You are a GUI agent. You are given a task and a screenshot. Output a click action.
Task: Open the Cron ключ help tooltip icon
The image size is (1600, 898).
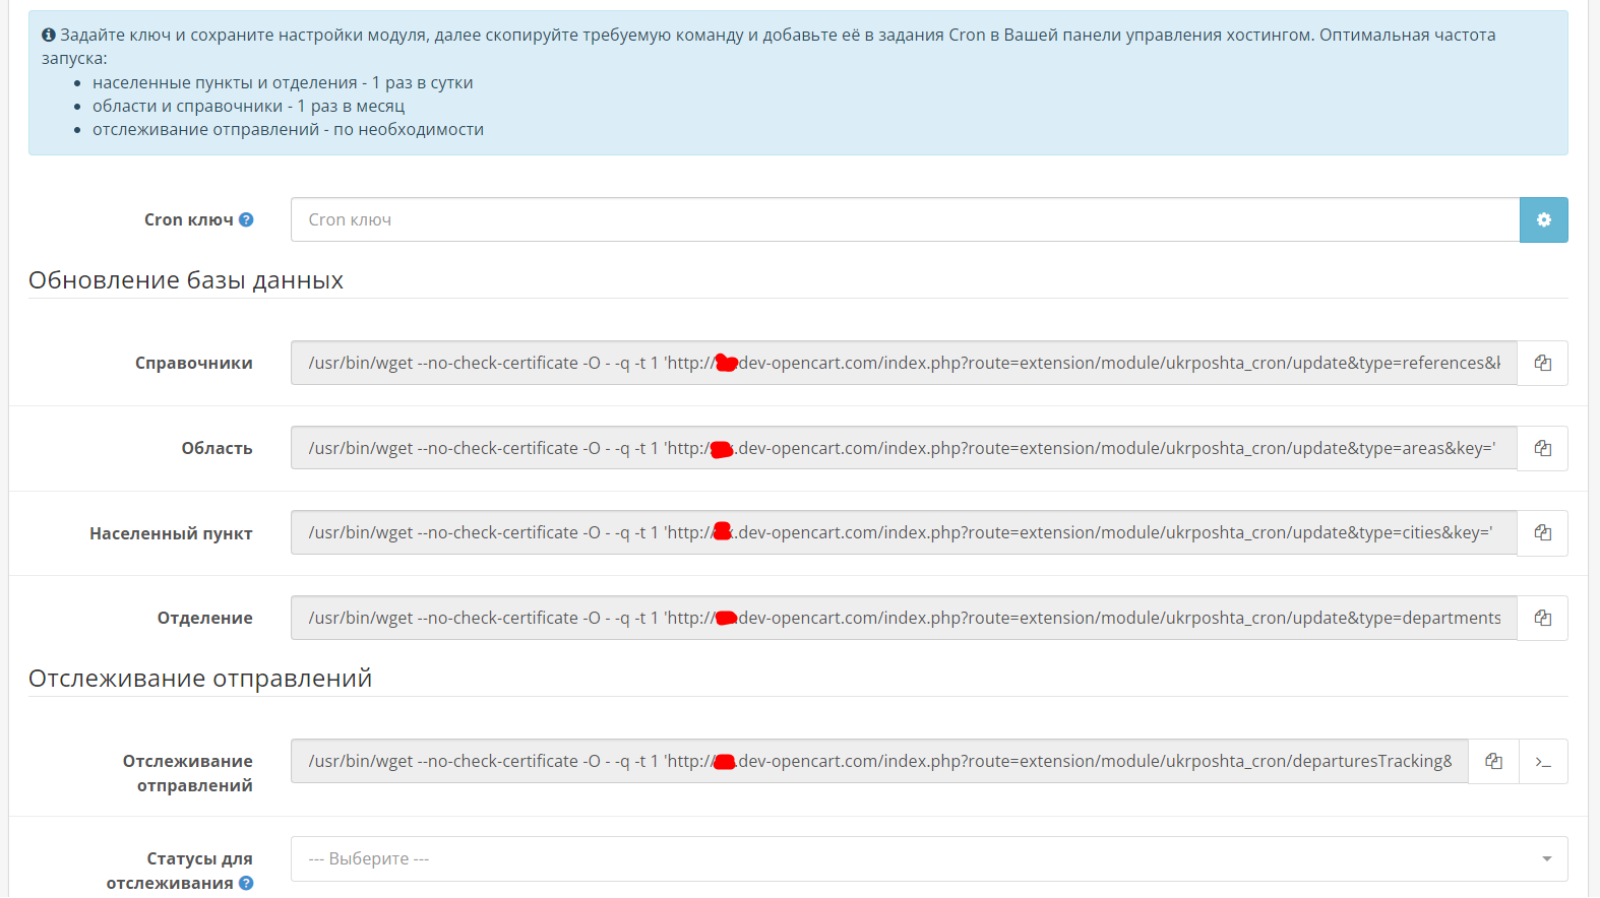coord(246,220)
